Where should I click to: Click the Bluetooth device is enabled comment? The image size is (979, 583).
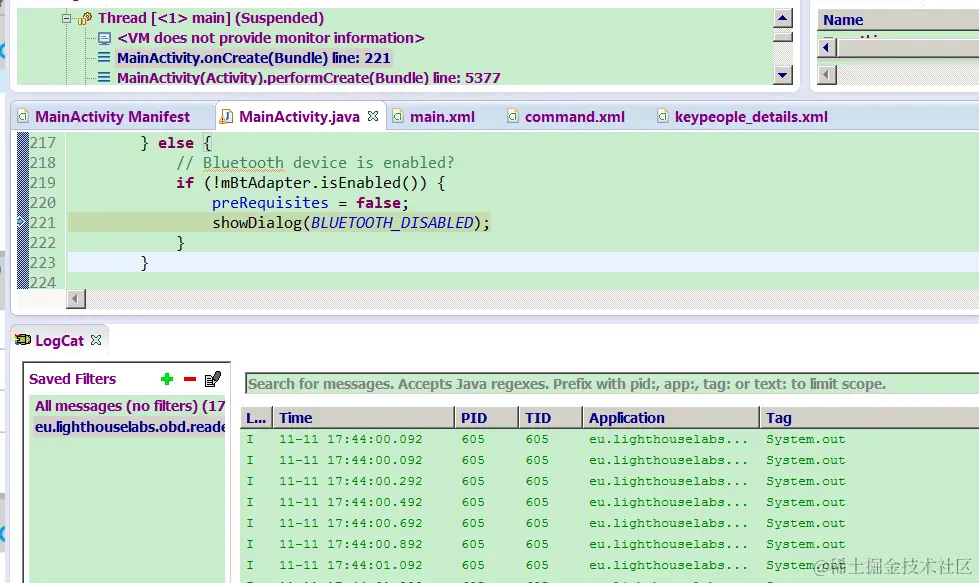[x=315, y=163]
